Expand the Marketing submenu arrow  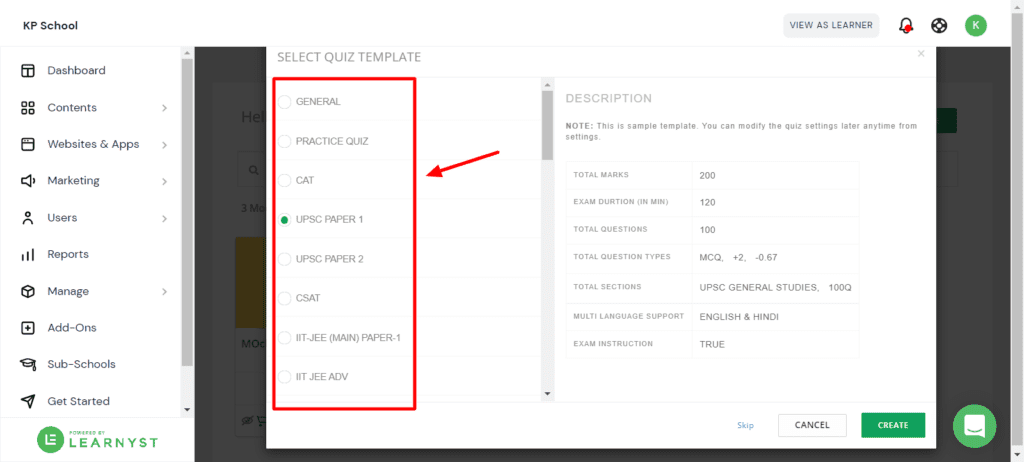point(164,181)
